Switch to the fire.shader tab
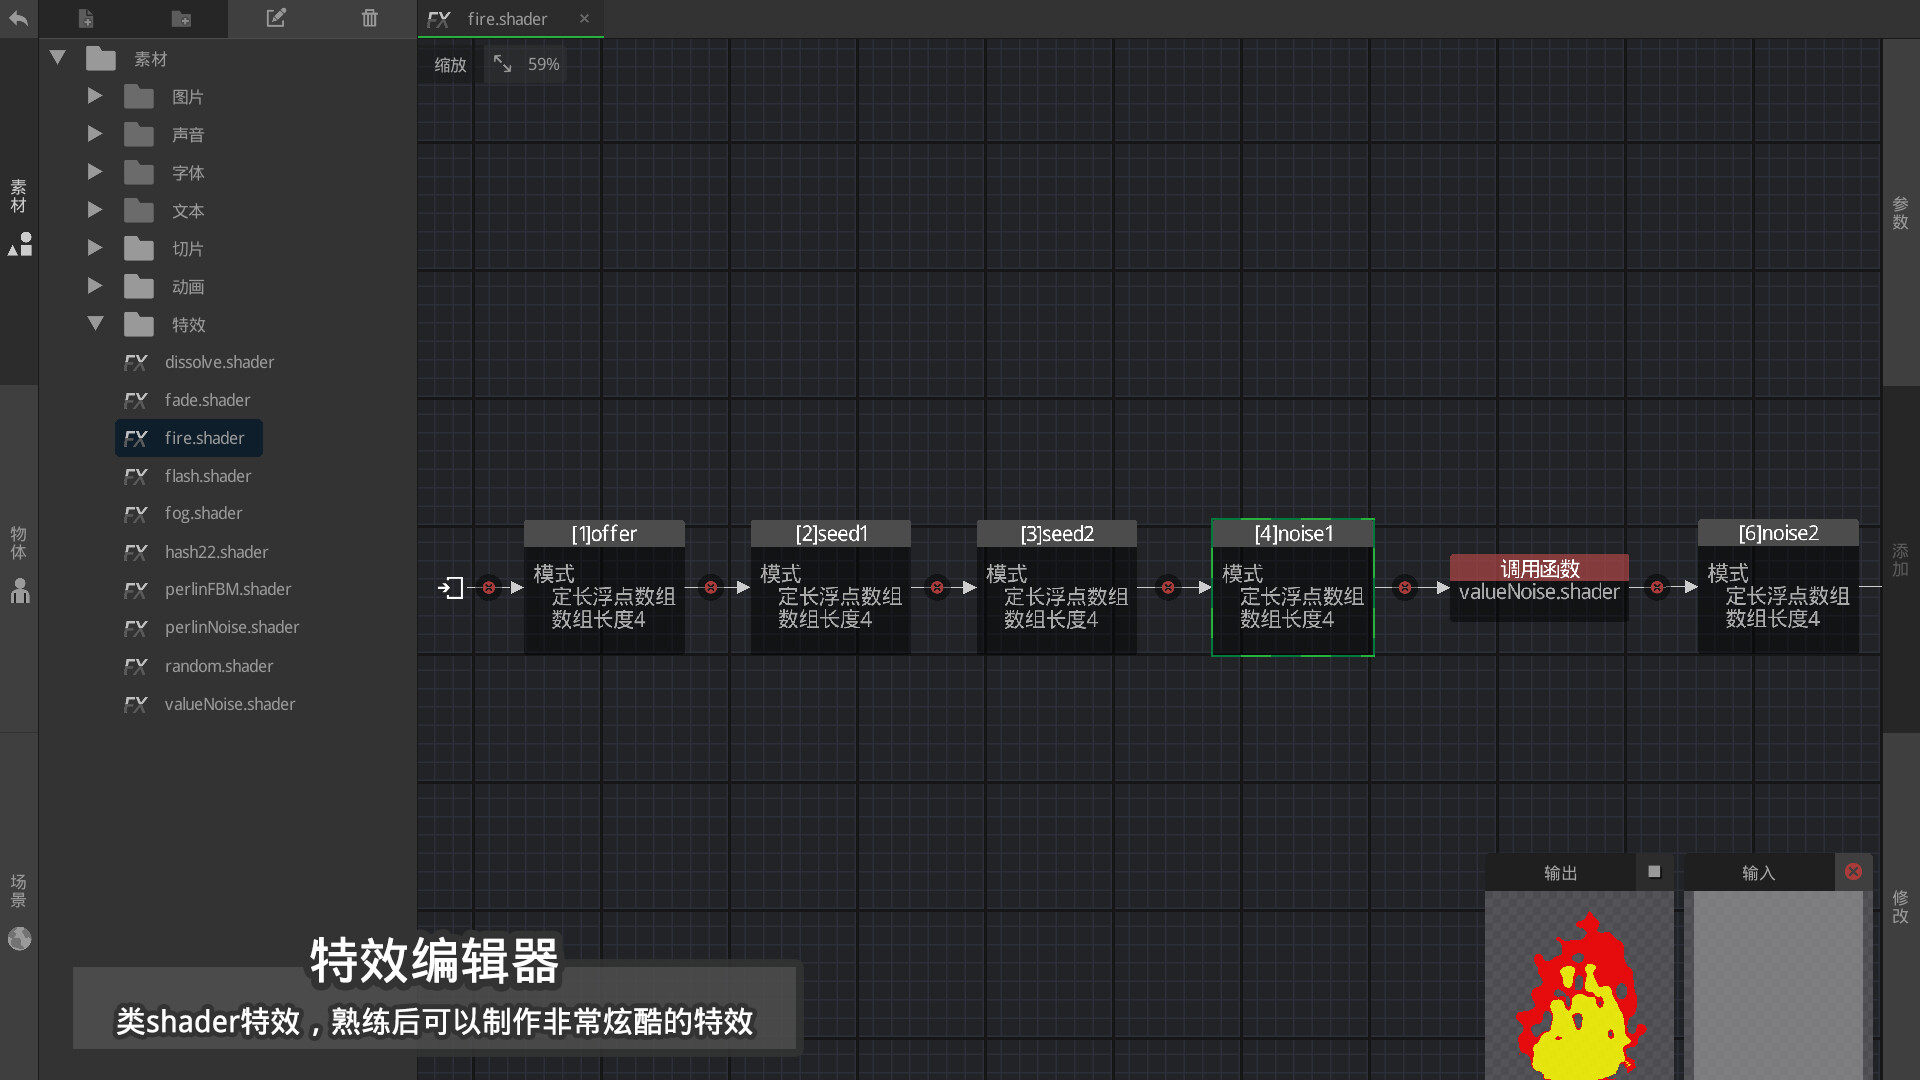The width and height of the screenshot is (1920, 1080). 507,19
